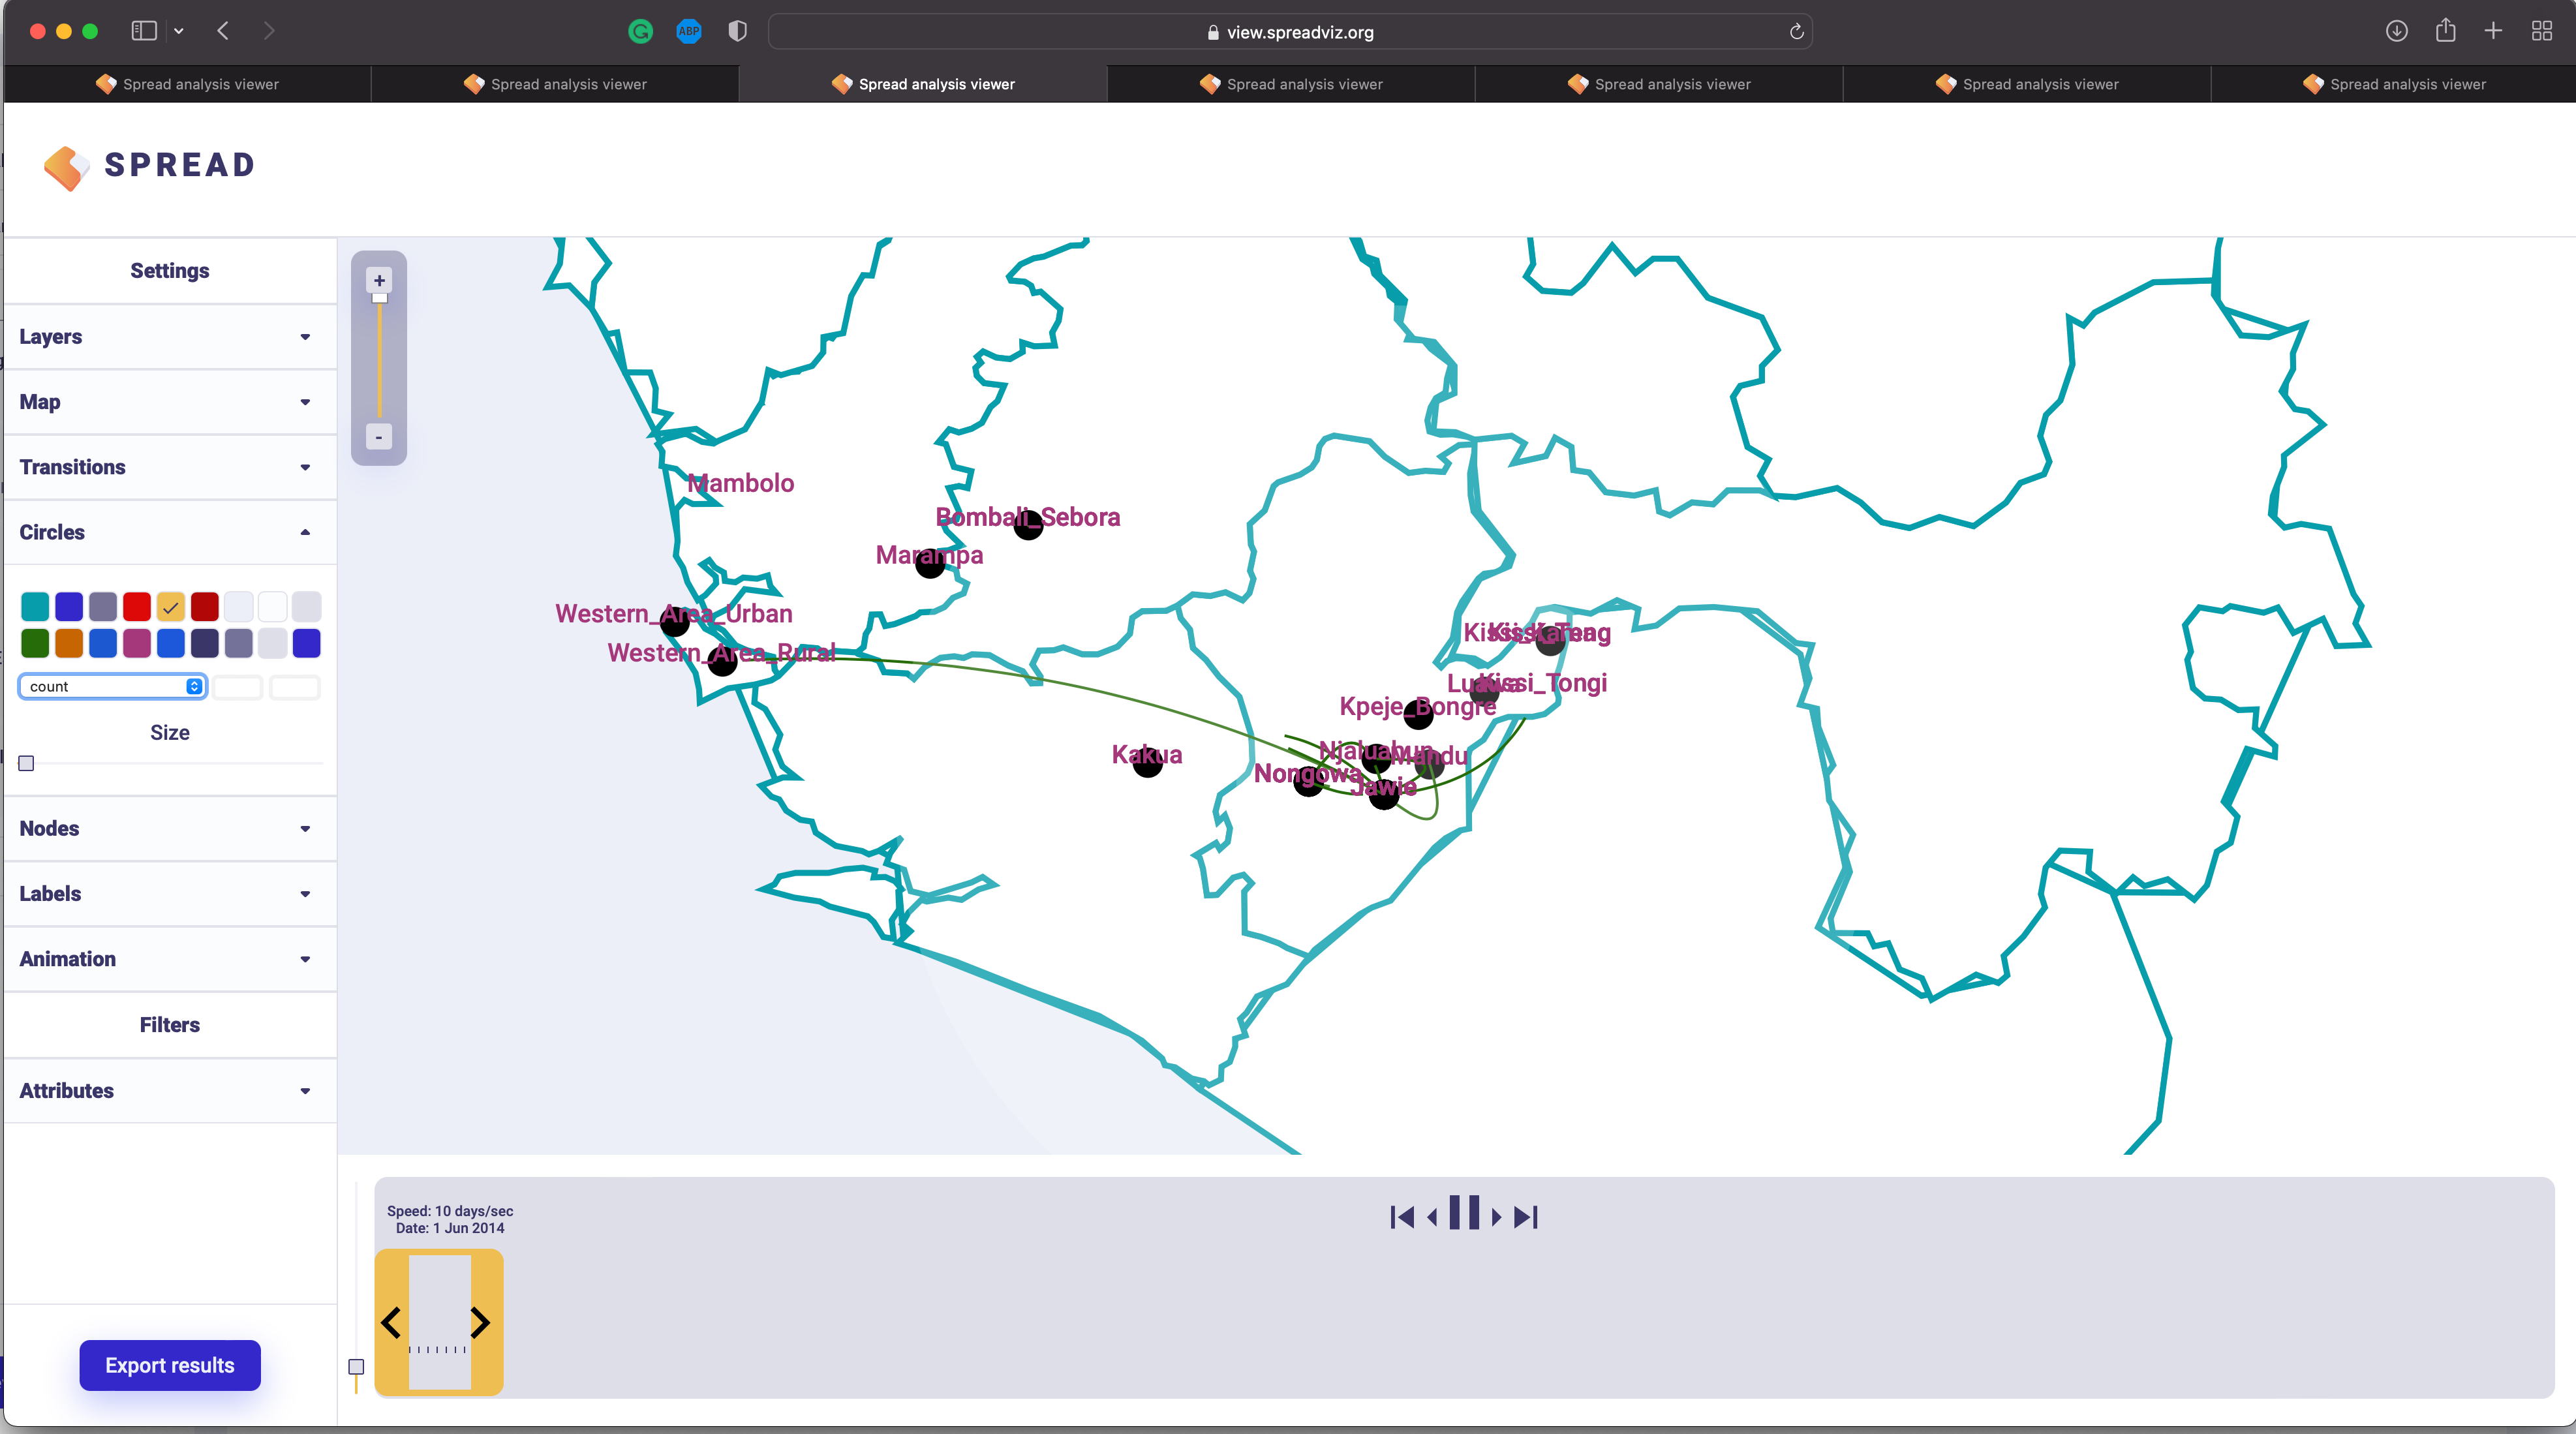Zoom in on the map with the plus control
This screenshot has width=2576, height=1434.
pos(379,280)
